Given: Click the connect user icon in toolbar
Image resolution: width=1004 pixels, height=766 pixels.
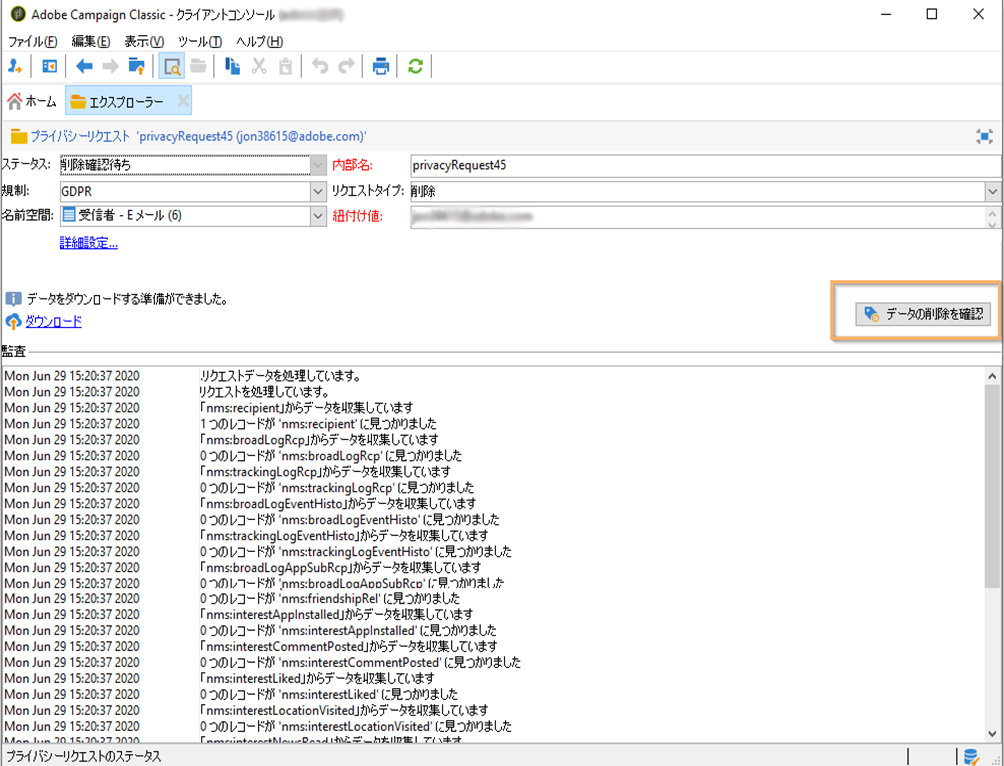Looking at the screenshot, I should (15, 65).
